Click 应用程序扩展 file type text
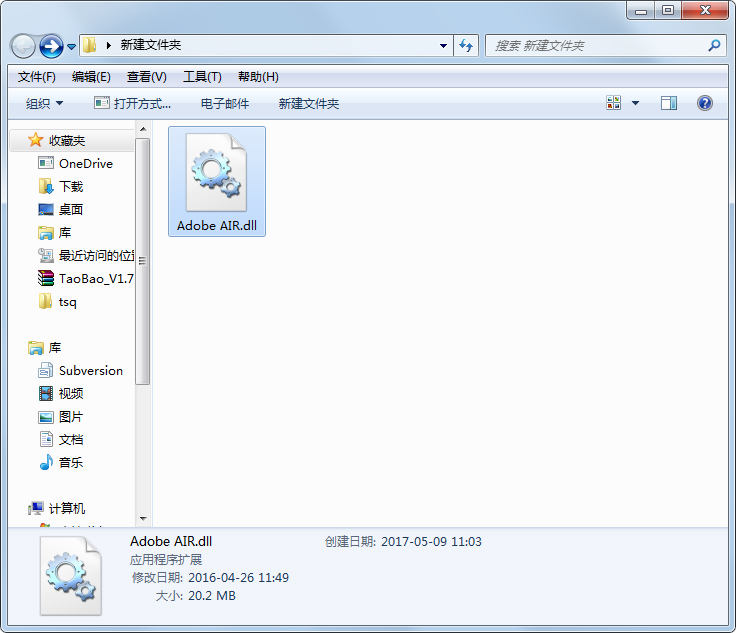Viewport: 736px width, 633px height. (x=166, y=559)
